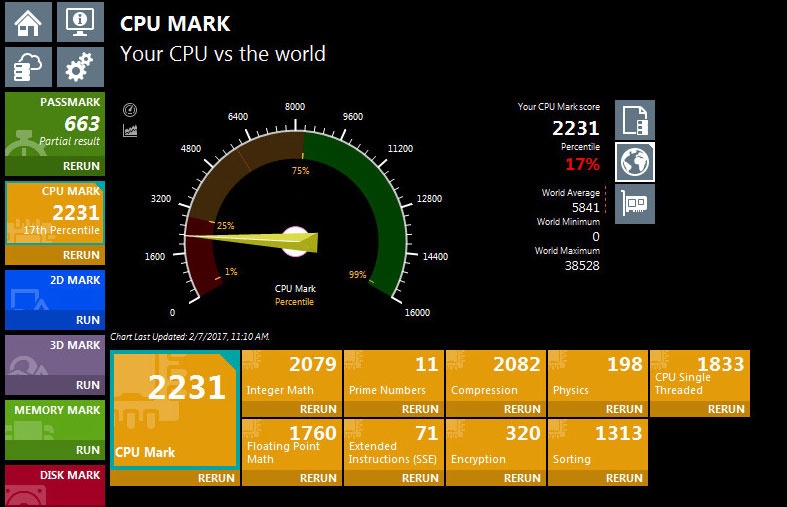The width and height of the screenshot is (787, 507).
Task: Go to the Home screen icon
Action: pos(29,22)
